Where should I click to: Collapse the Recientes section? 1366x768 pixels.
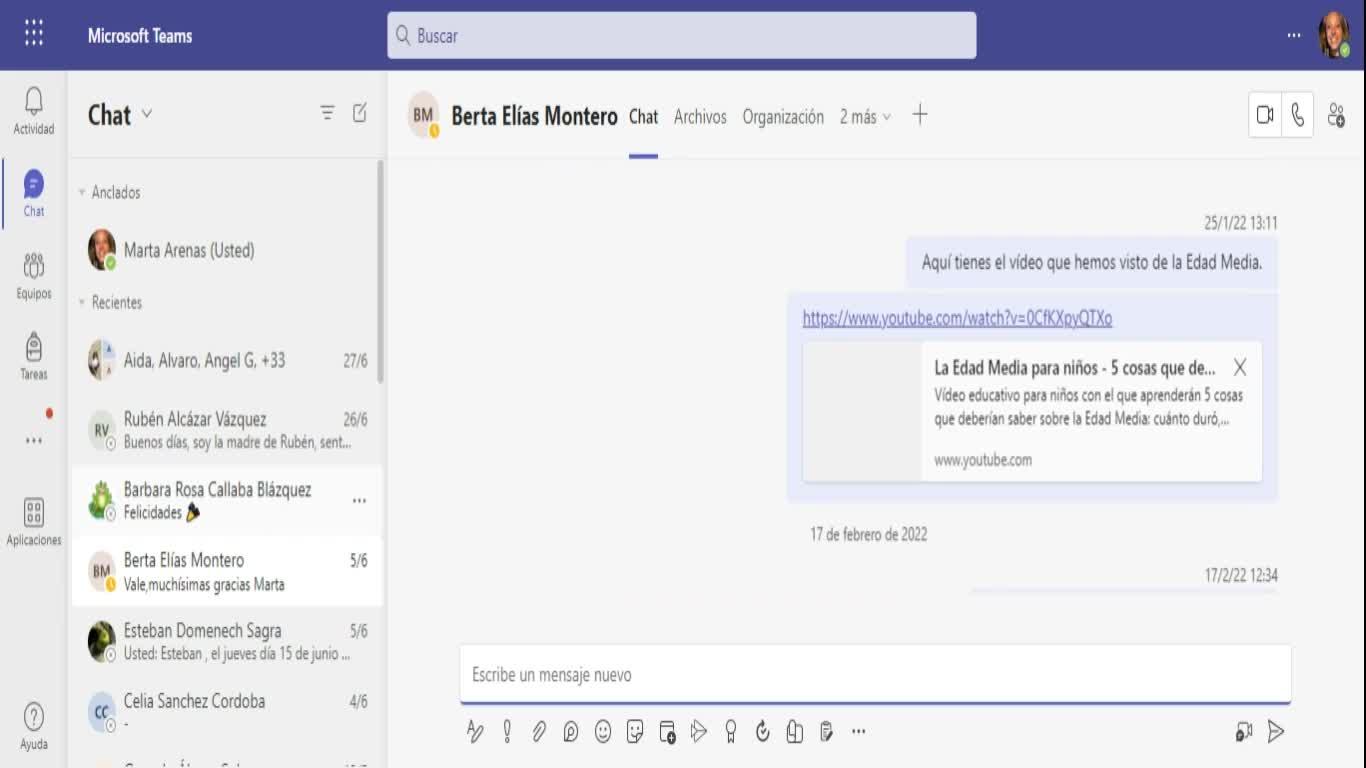pos(82,302)
